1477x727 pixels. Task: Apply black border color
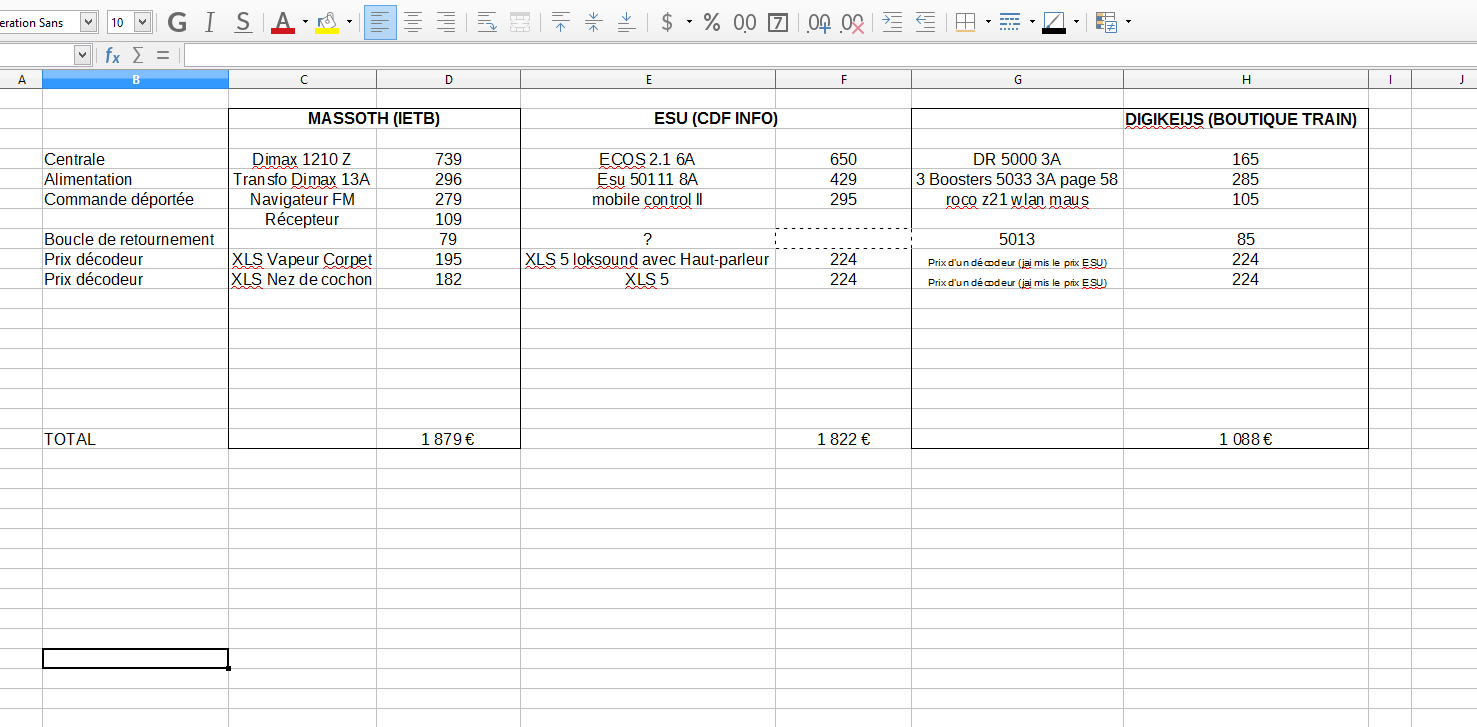click(x=1054, y=22)
